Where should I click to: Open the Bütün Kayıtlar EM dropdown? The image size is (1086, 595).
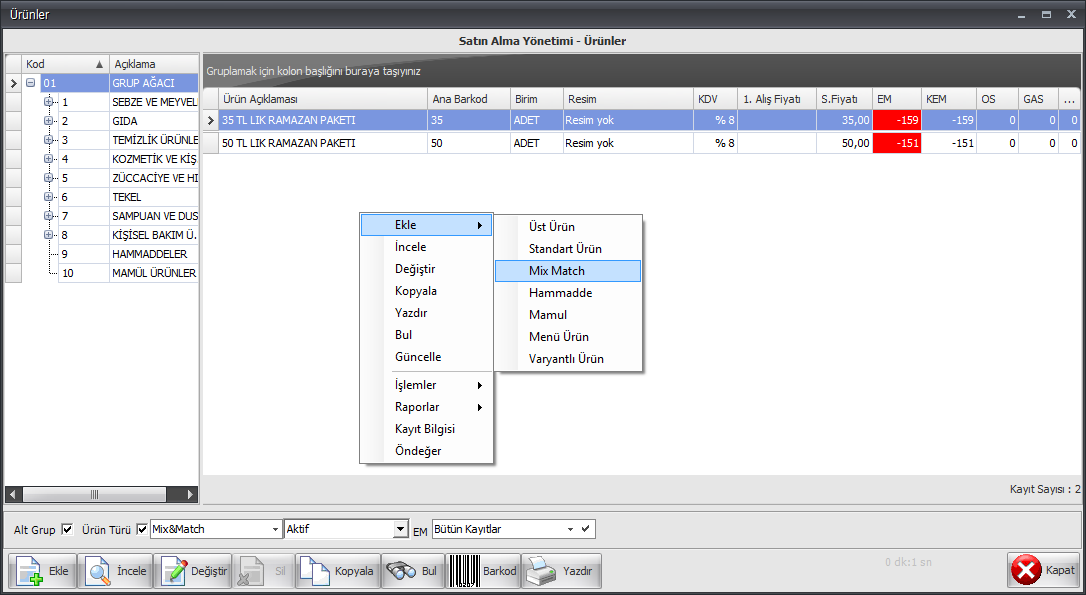tap(571, 529)
